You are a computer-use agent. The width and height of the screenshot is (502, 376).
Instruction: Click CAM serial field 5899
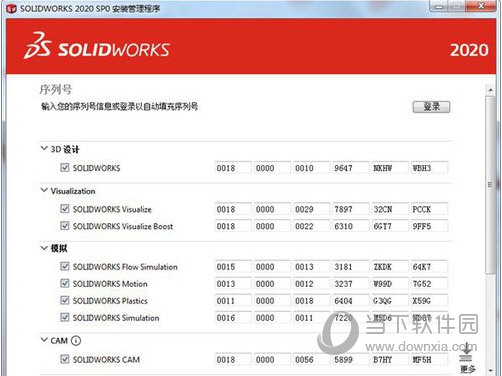tap(351, 360)
